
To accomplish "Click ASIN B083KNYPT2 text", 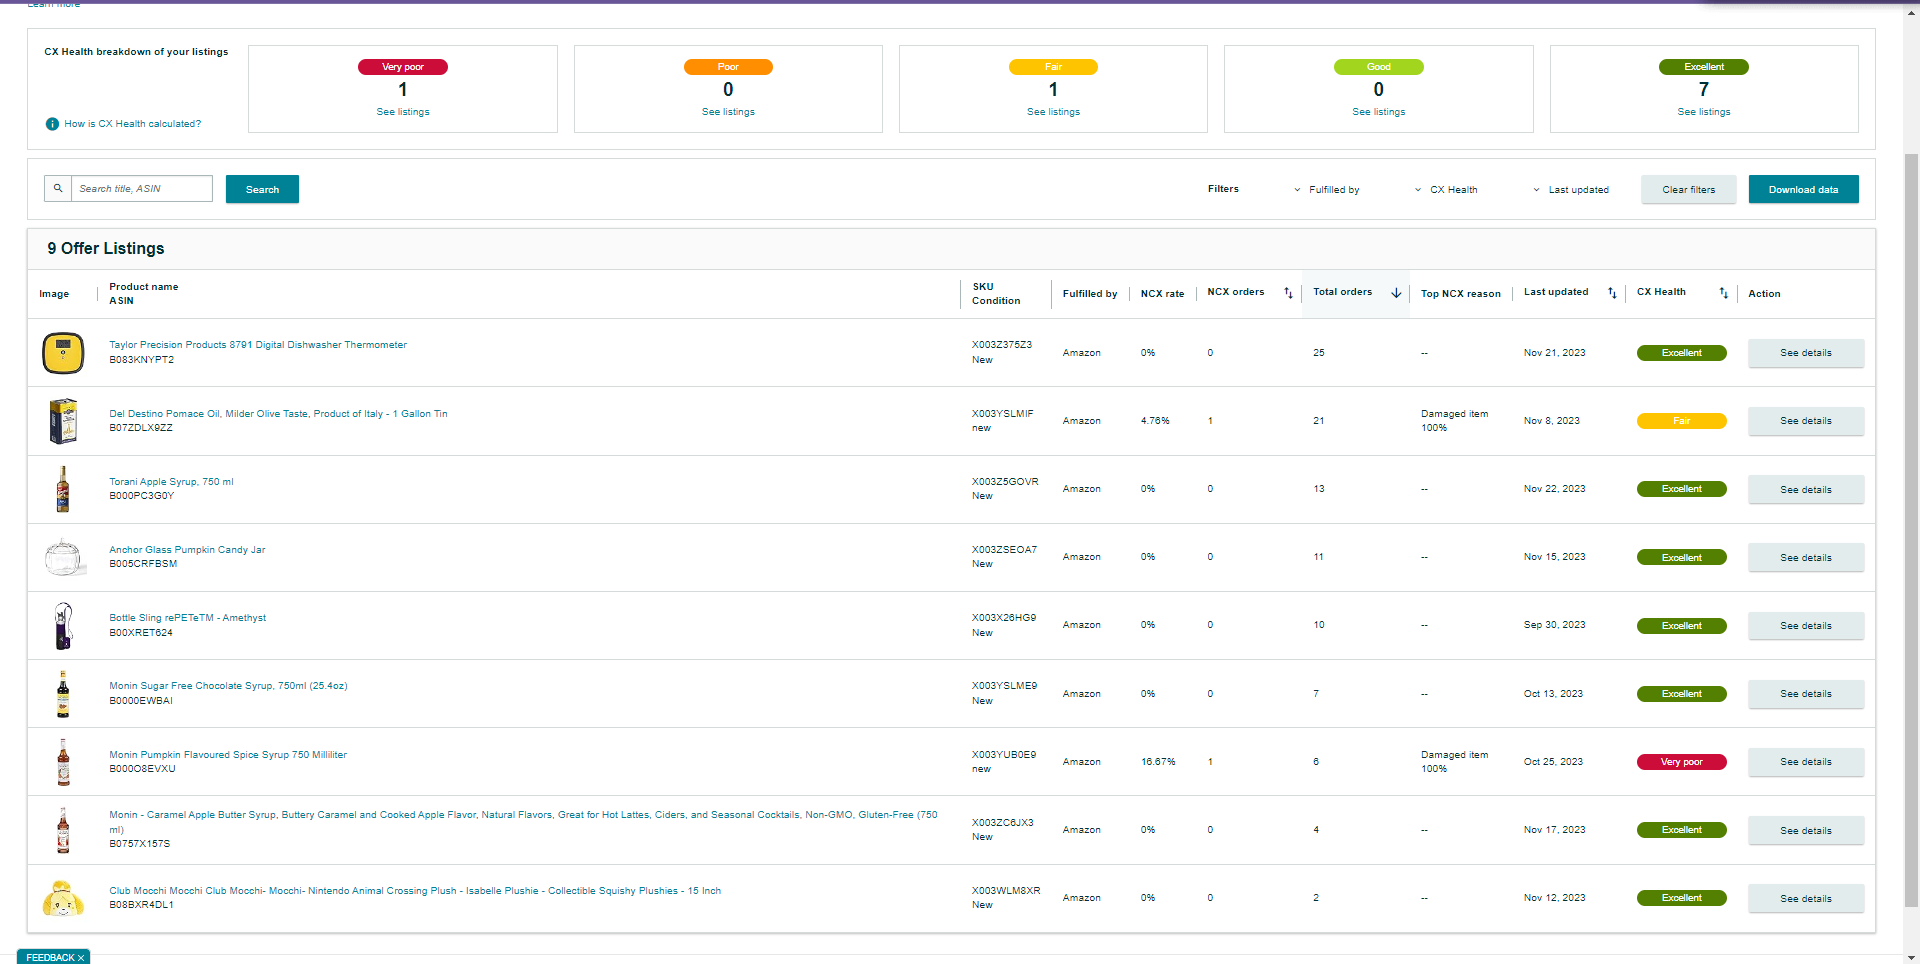I will tap(141, 360).
